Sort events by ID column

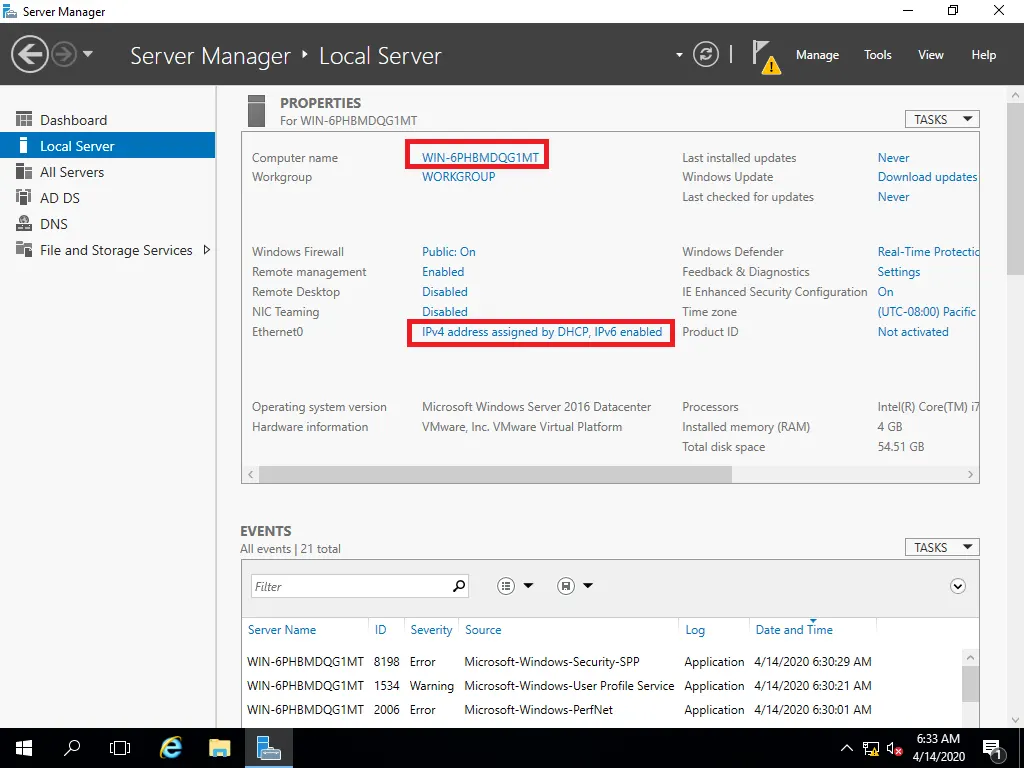381,630
